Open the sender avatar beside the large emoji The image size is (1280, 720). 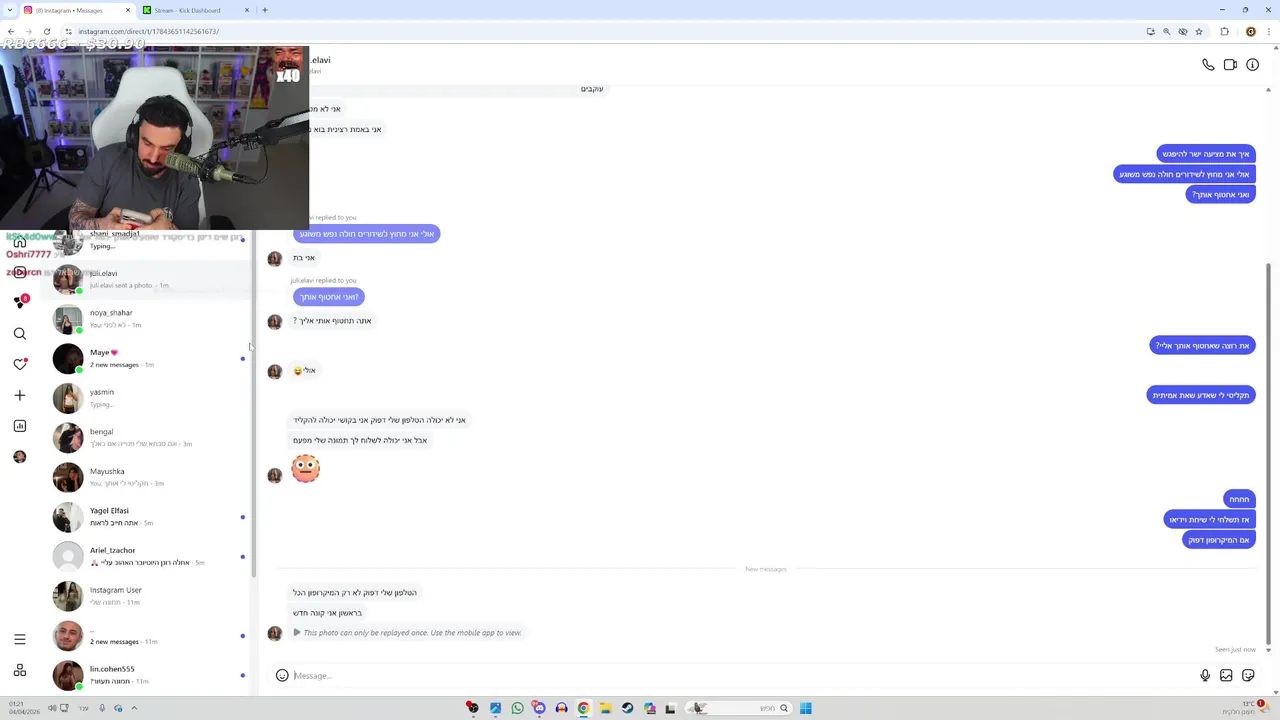pos(274,475)
